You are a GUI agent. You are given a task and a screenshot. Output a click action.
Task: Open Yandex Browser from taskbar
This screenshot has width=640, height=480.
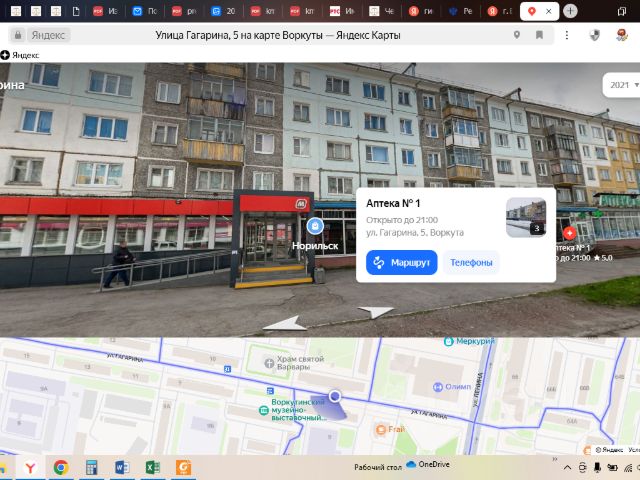(x=30, y=468)
